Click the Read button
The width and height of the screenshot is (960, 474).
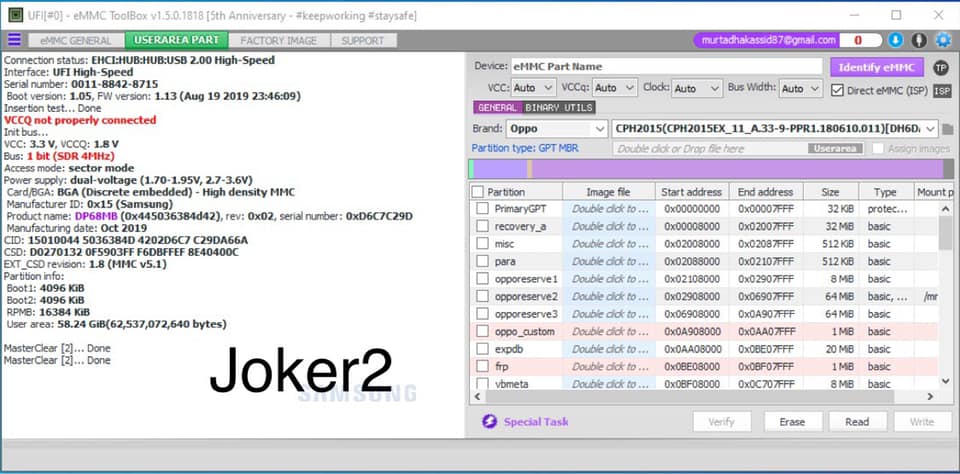click(857, 422)
